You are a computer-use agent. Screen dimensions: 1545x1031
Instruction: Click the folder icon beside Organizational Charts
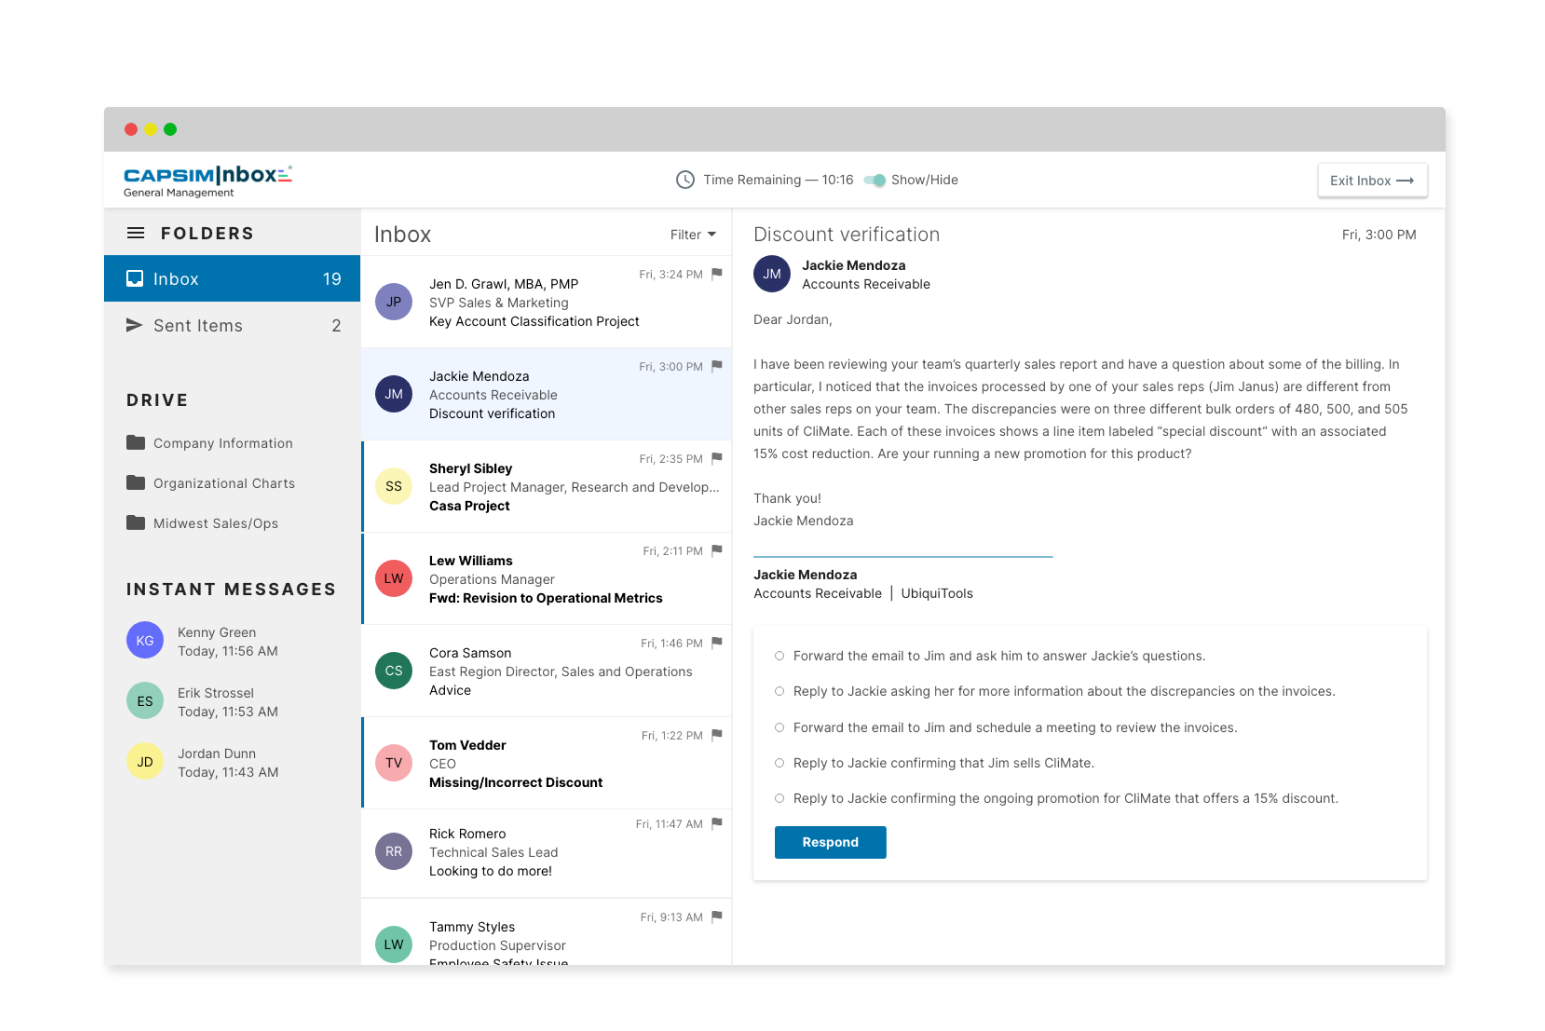coord(136,482)
